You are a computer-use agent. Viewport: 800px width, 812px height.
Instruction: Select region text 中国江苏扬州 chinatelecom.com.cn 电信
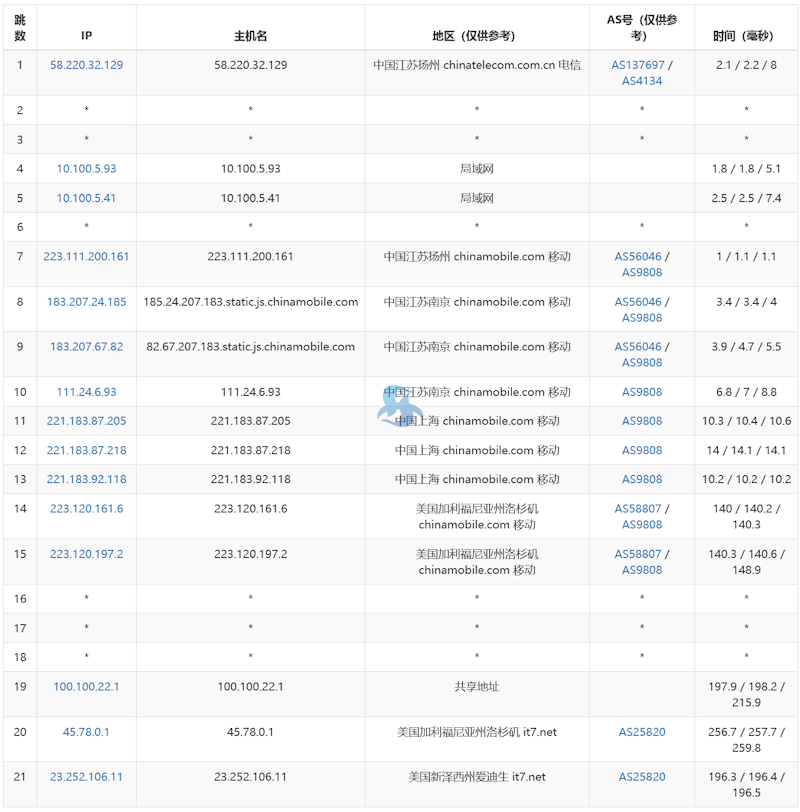click(x=477, y=65)
